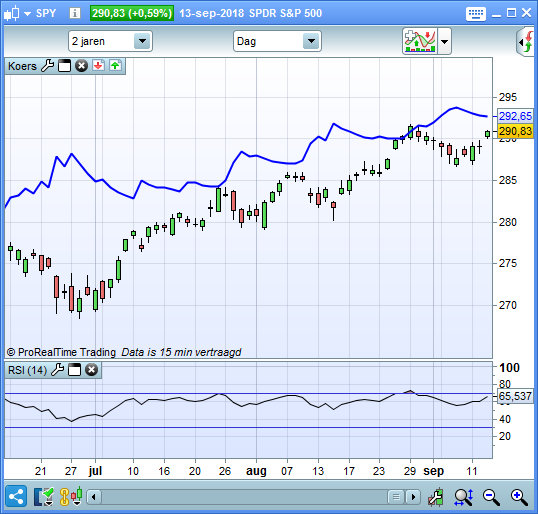Open the add indicator chart icon
538x514 pixels.
[420, 41]
